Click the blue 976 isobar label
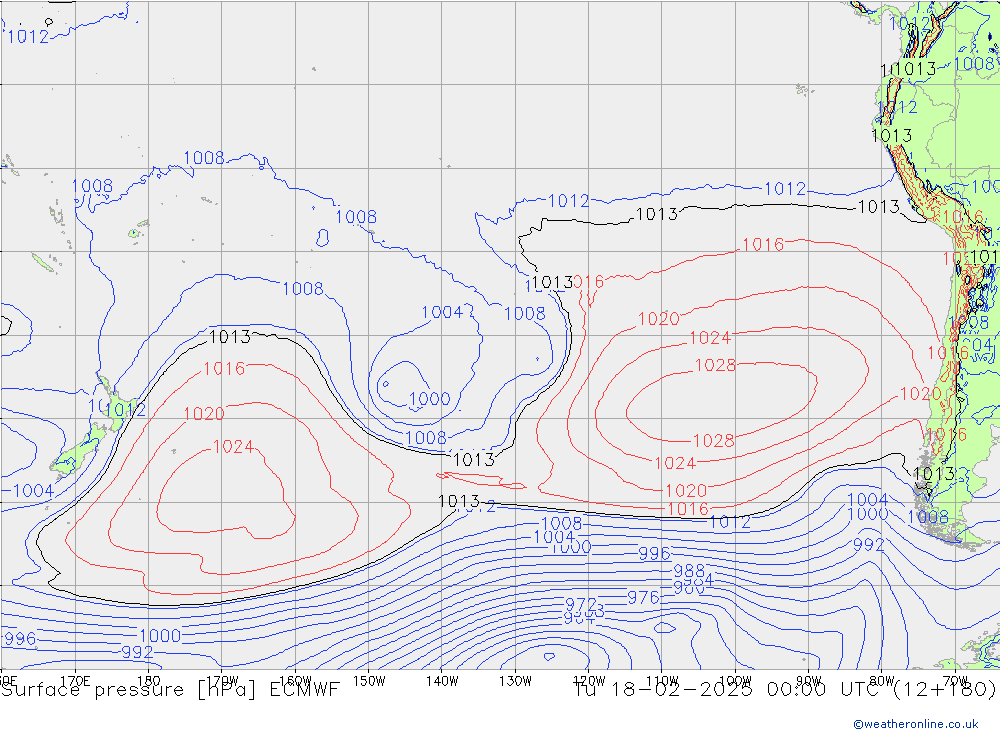This screenshot has height=733, width=1000. click(643, 598)
